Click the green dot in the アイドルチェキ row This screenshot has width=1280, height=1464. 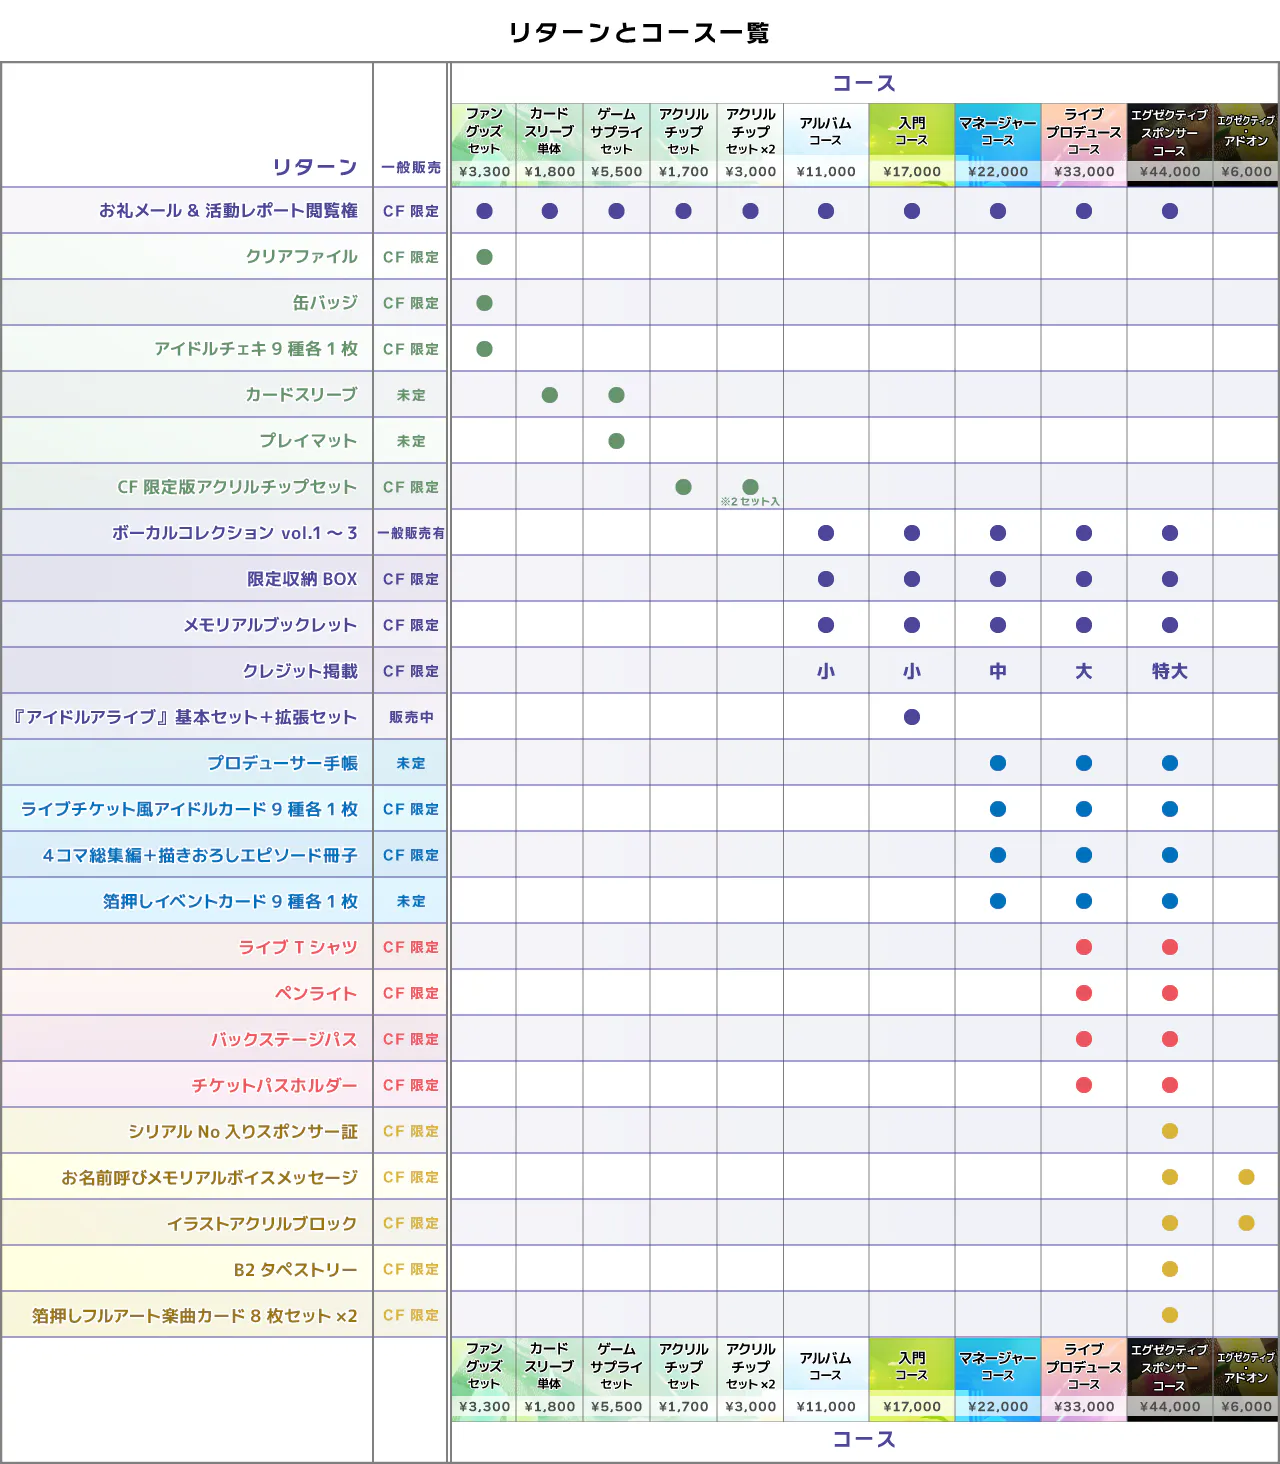coord(485,349)
